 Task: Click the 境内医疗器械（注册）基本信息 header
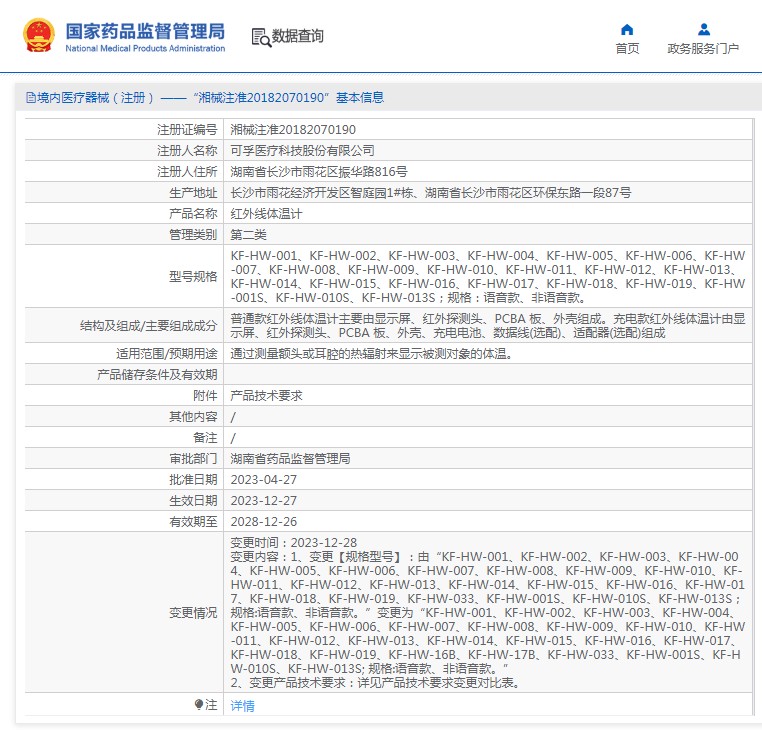click(x=205, y=98)
